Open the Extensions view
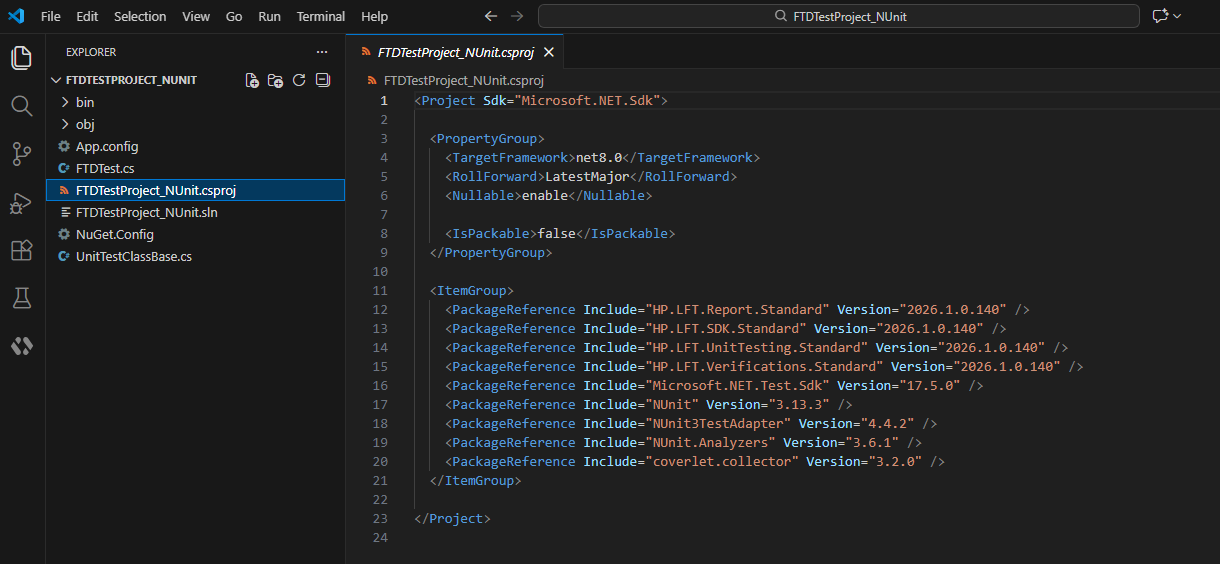The height and width of the screenshot is (564, 1220). 21,250
